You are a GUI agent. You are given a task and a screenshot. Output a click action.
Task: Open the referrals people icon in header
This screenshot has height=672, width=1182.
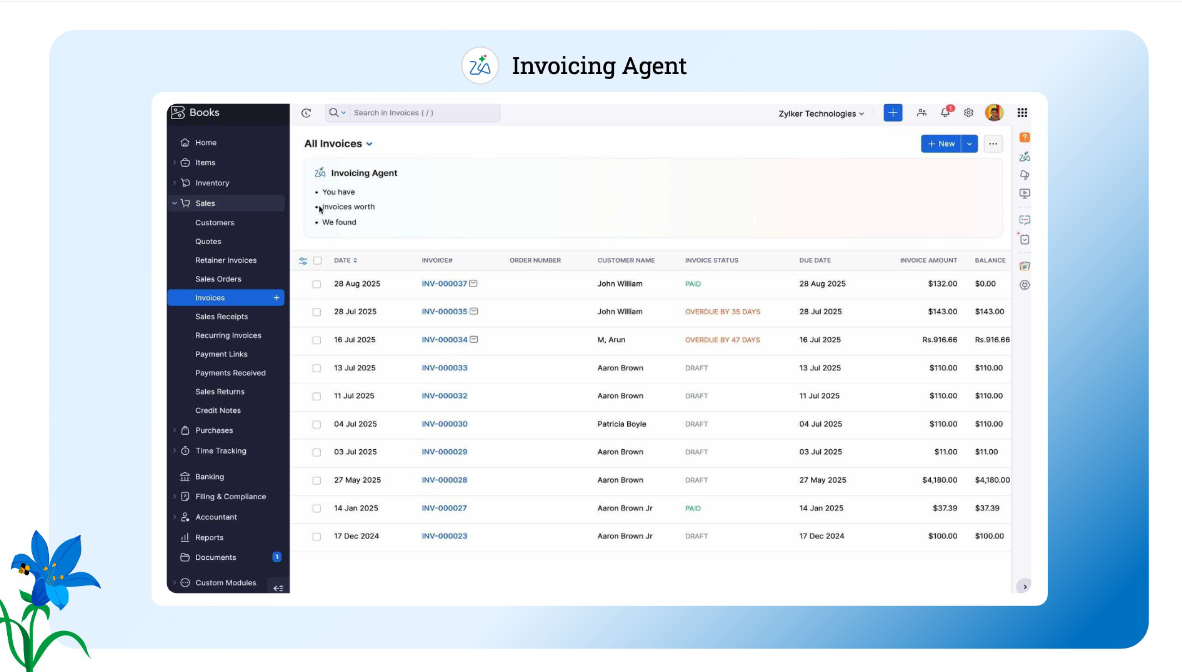pyautogui.click(x=921, y=113)
